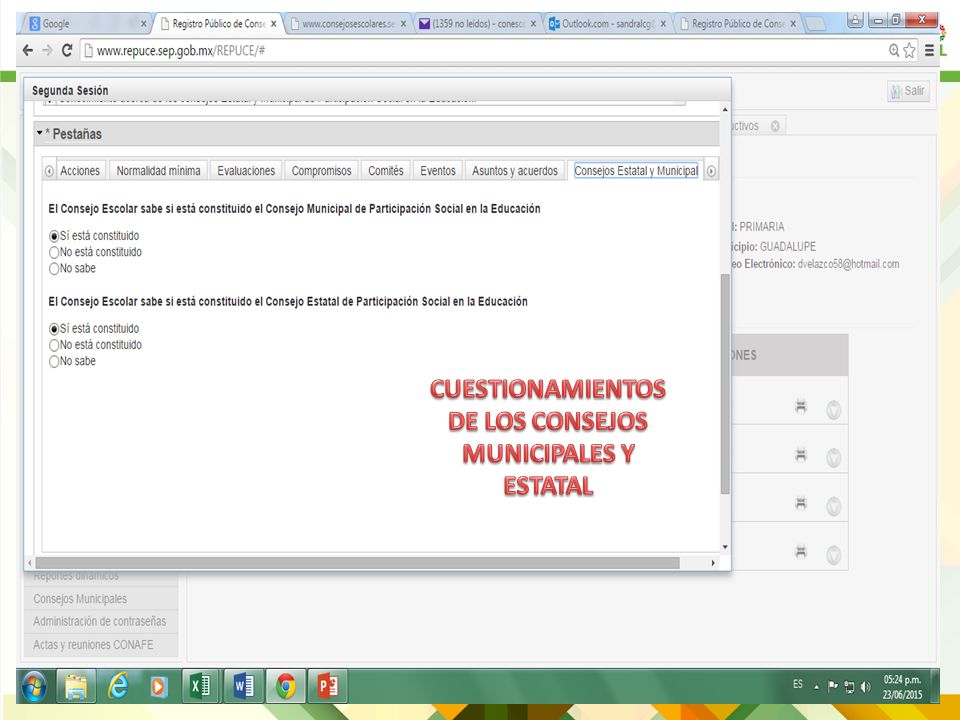
Task: Open PowerPoint from the taskbar
Action: click(328, 686)
